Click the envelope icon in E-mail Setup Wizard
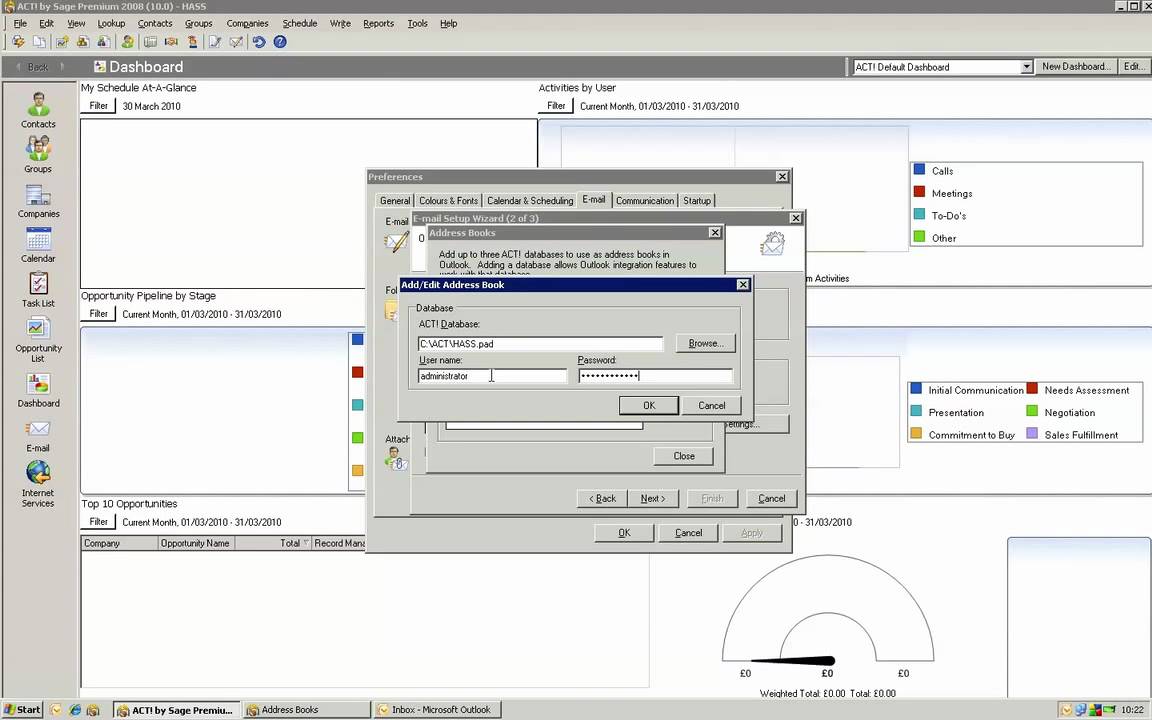The width and height of the screenshot is (1152, 720). (773, 244)
